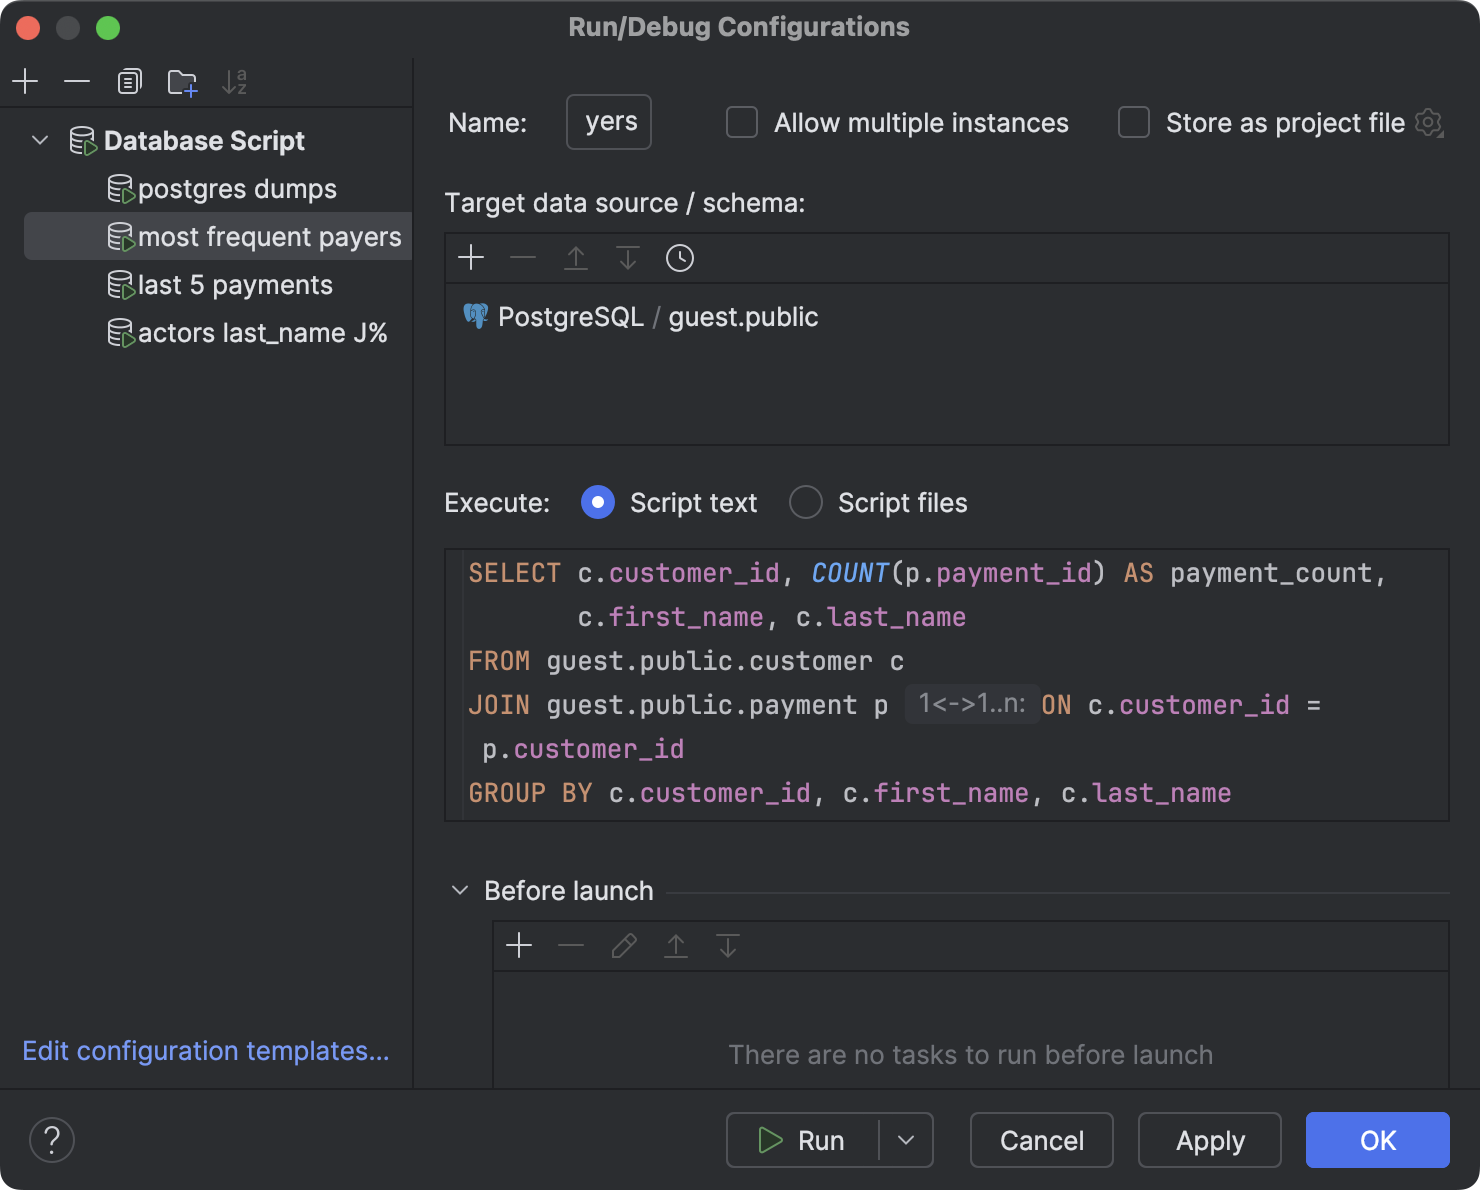Select last 5 payments configuration
Image resolution: width=1480 pixels, height=1190 pixels.
point(234,285)
